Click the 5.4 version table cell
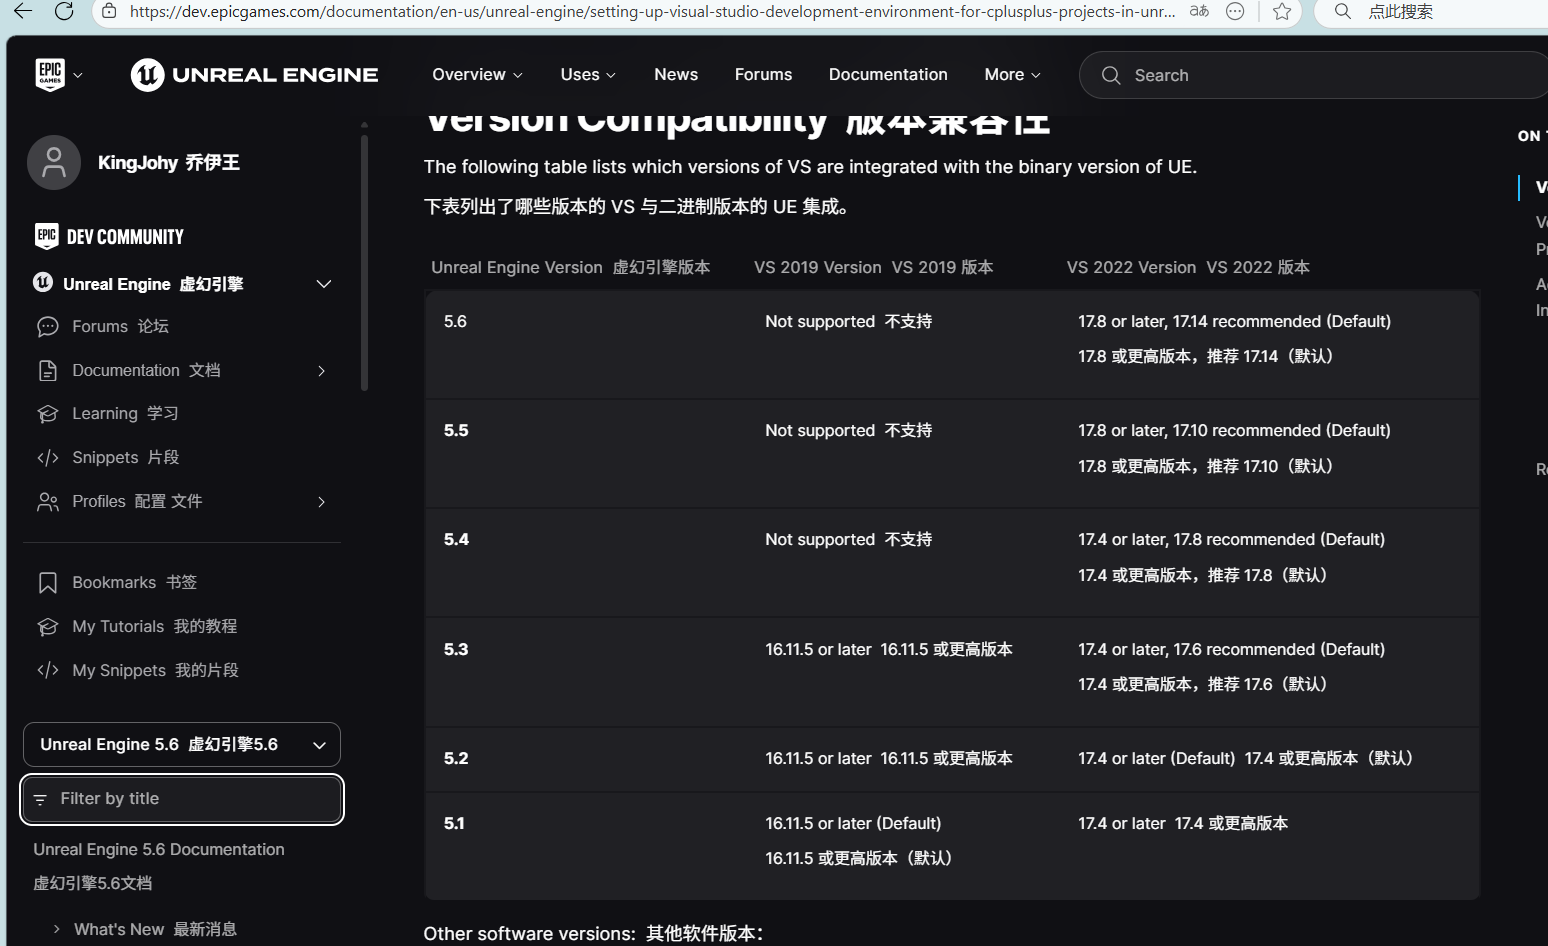Viewport: 1548px width, 946px height. pyautogui.click(x=456, y=539)
